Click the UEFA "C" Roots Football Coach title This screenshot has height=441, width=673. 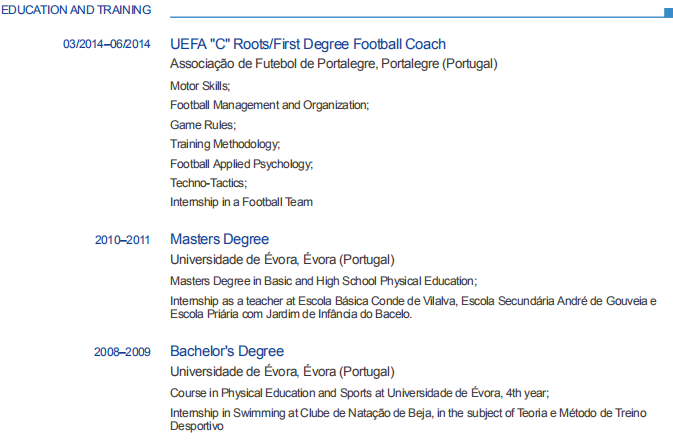[x=308, y=44]
